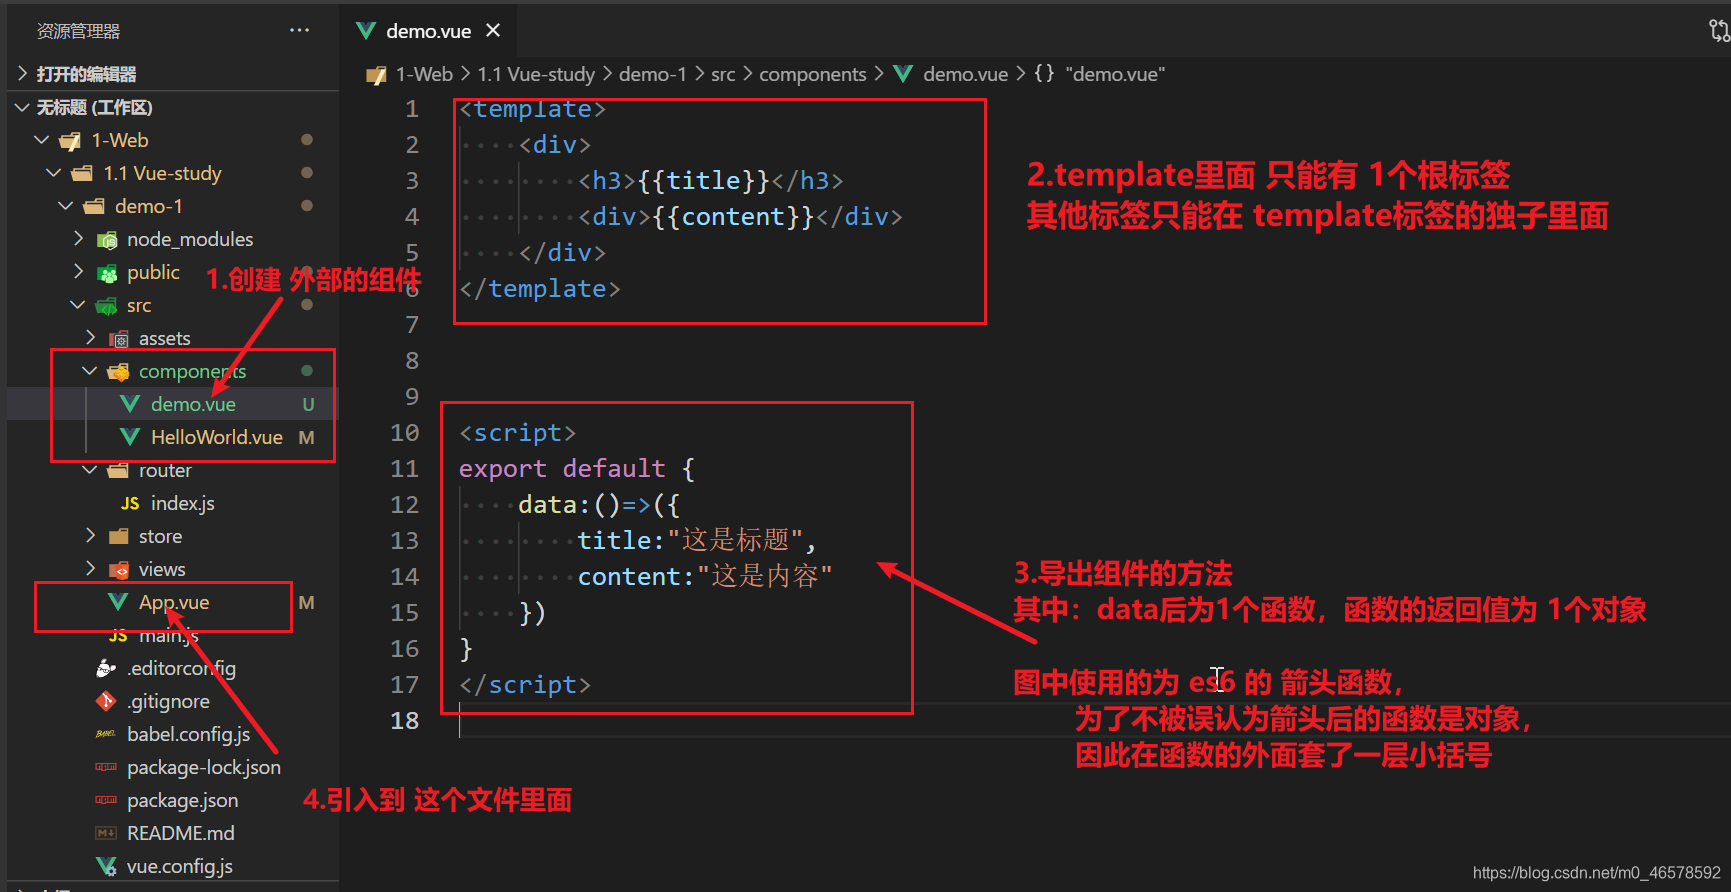
Task: Expand the assets folder
Action: pyautogui.click(x=90, y=338)
